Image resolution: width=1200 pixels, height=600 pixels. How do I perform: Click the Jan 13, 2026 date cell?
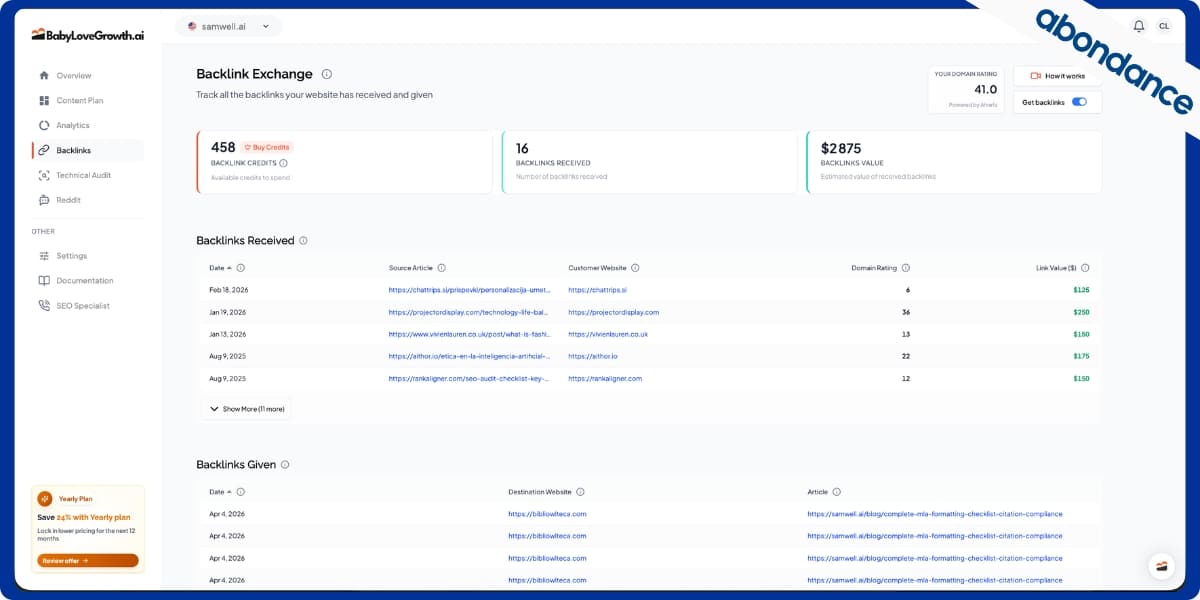[x=227, y=334]
